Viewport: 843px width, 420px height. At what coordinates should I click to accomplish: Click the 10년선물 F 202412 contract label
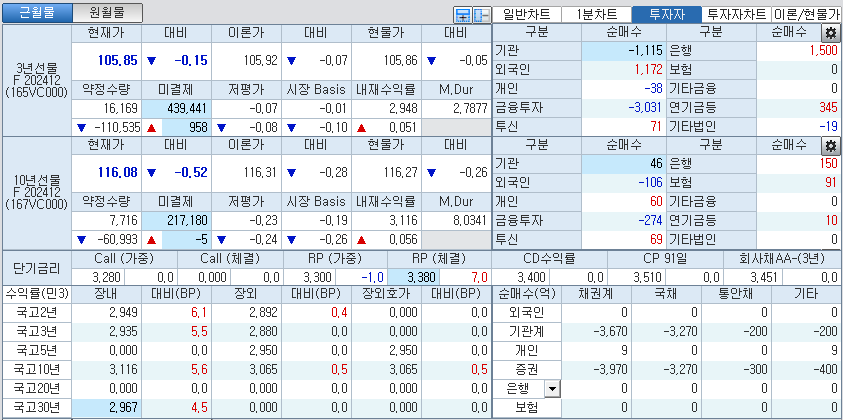(x=37, y=193)
